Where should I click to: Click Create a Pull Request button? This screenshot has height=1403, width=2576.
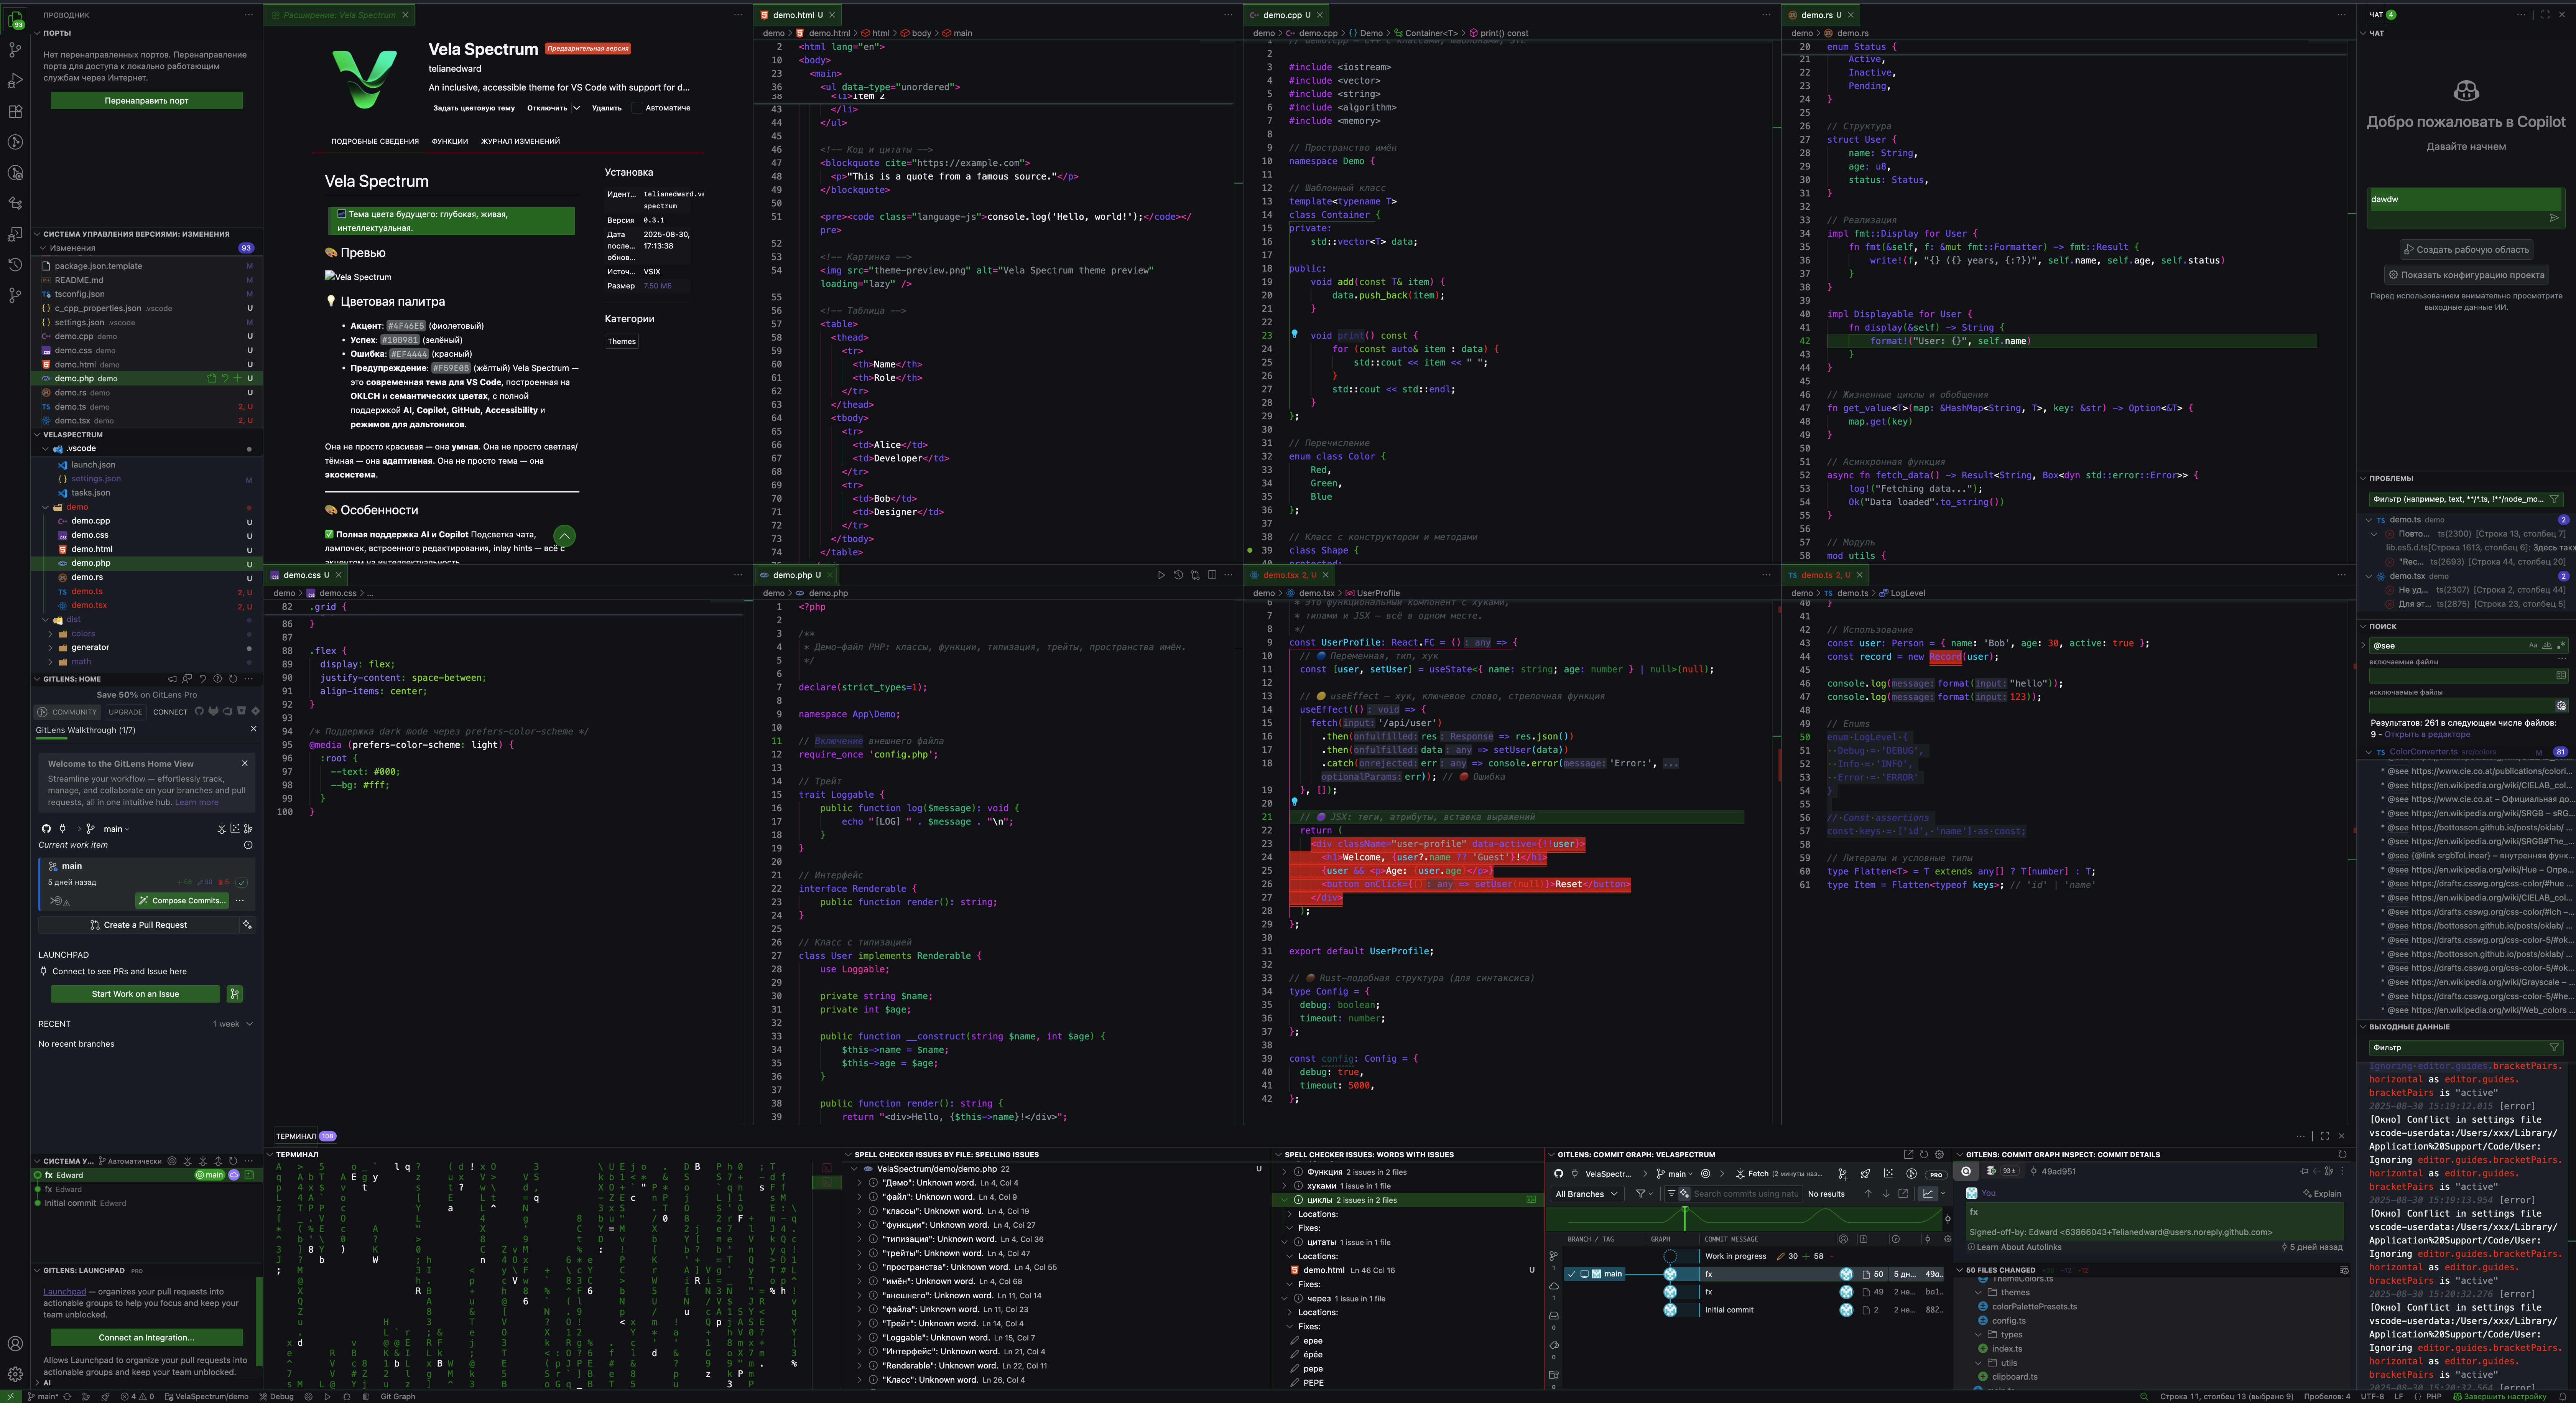tap(138, 925)
